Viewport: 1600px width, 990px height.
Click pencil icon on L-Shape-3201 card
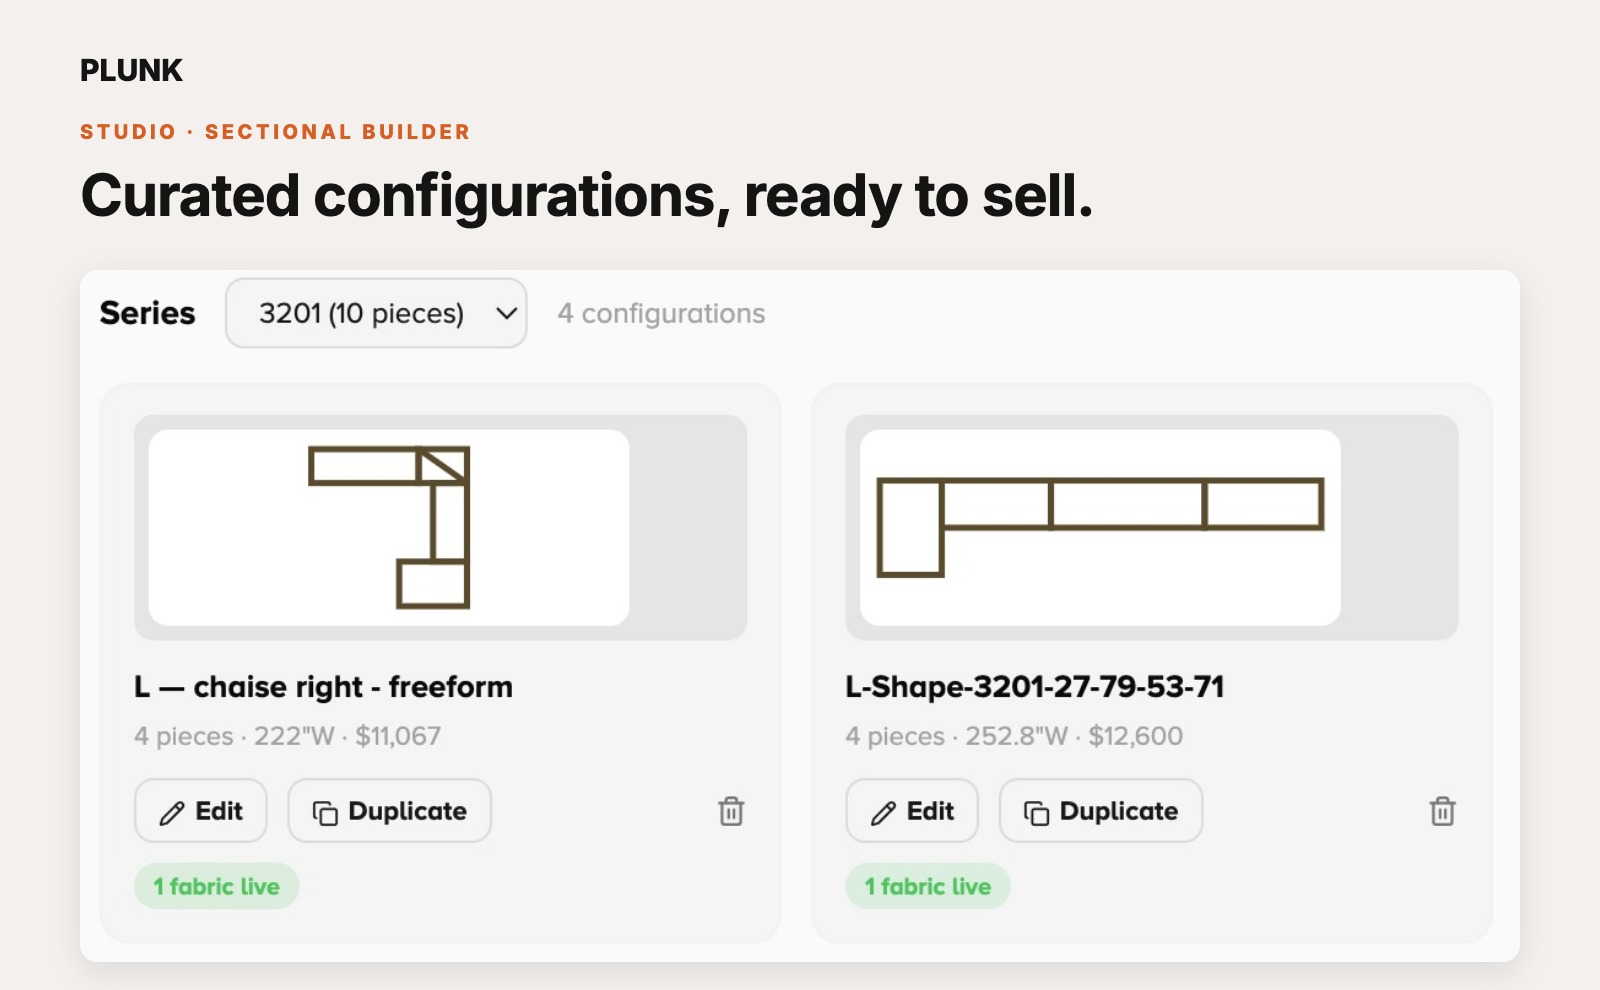coord(883,813)
